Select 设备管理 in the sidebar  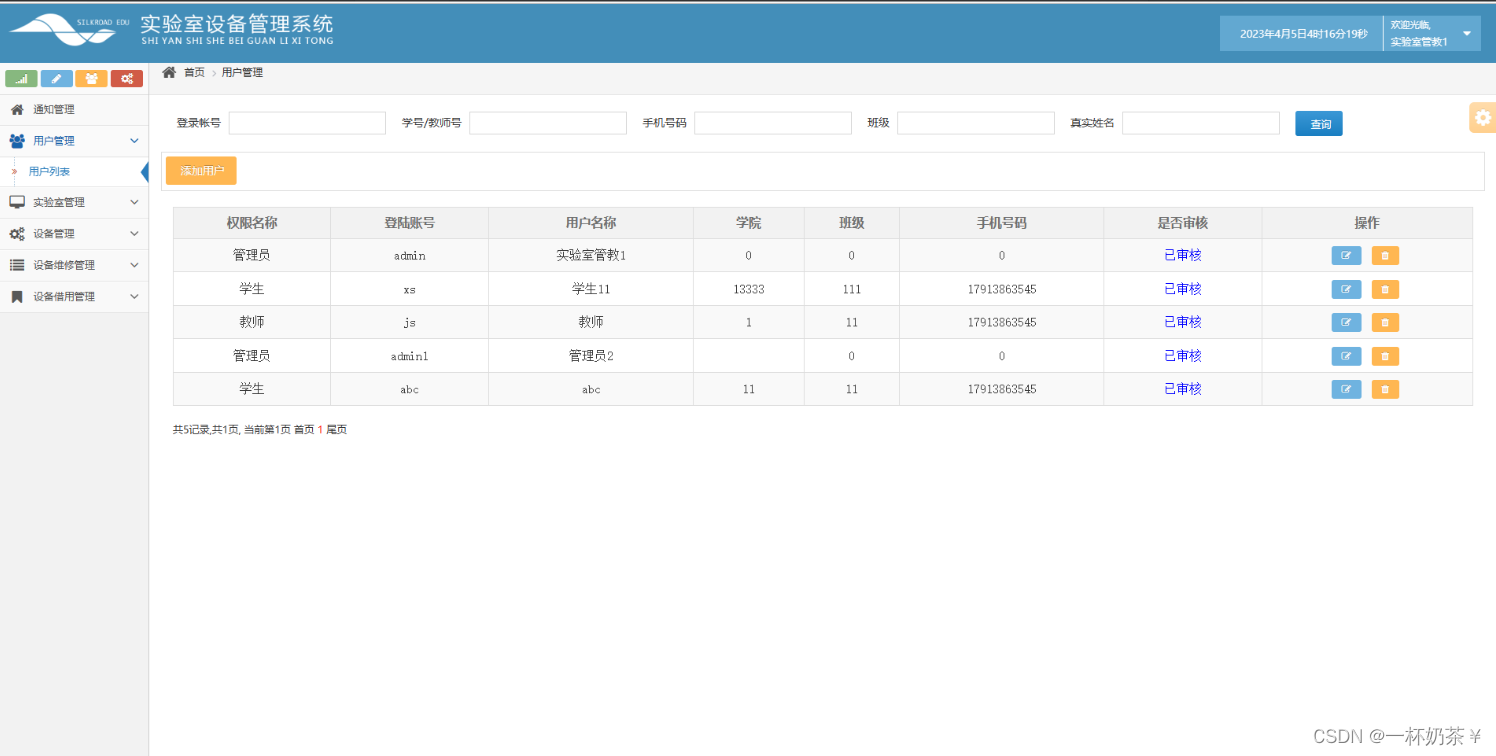(x=74, y=234)
